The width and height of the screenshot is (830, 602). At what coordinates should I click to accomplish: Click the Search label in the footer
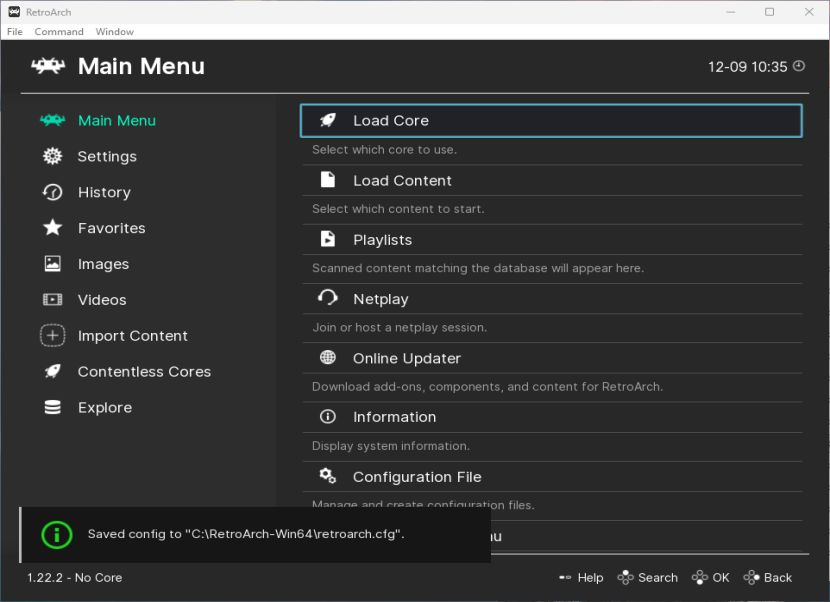pos(658,578)
